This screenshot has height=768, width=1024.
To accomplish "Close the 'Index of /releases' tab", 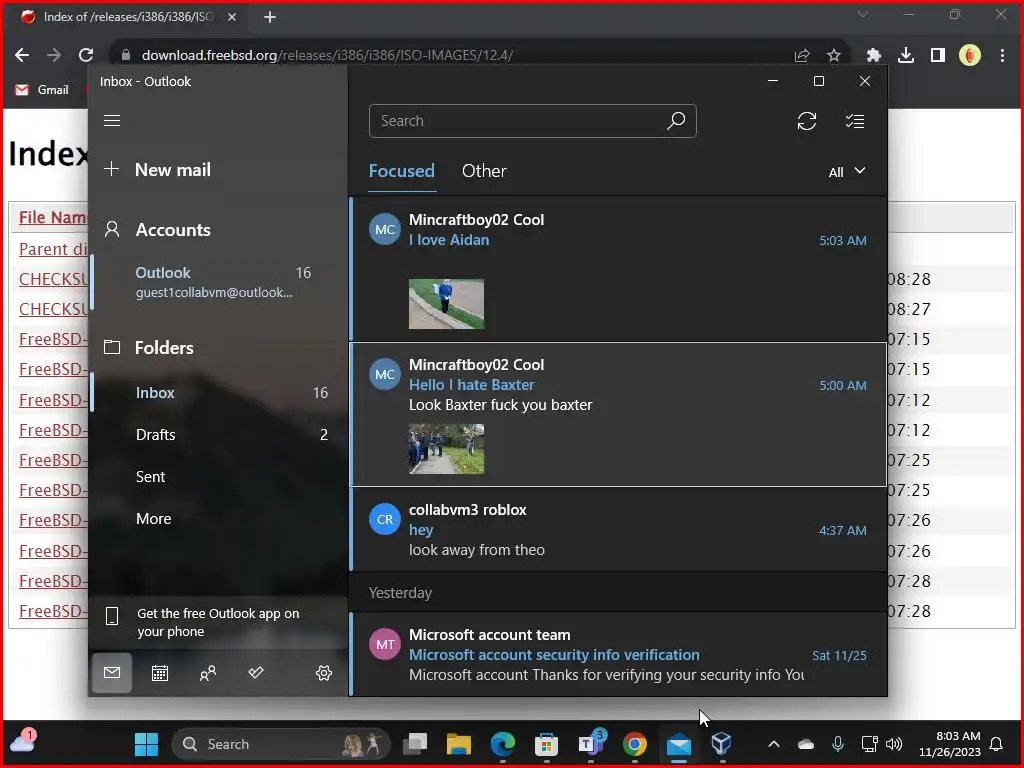I will click(232, 17).
